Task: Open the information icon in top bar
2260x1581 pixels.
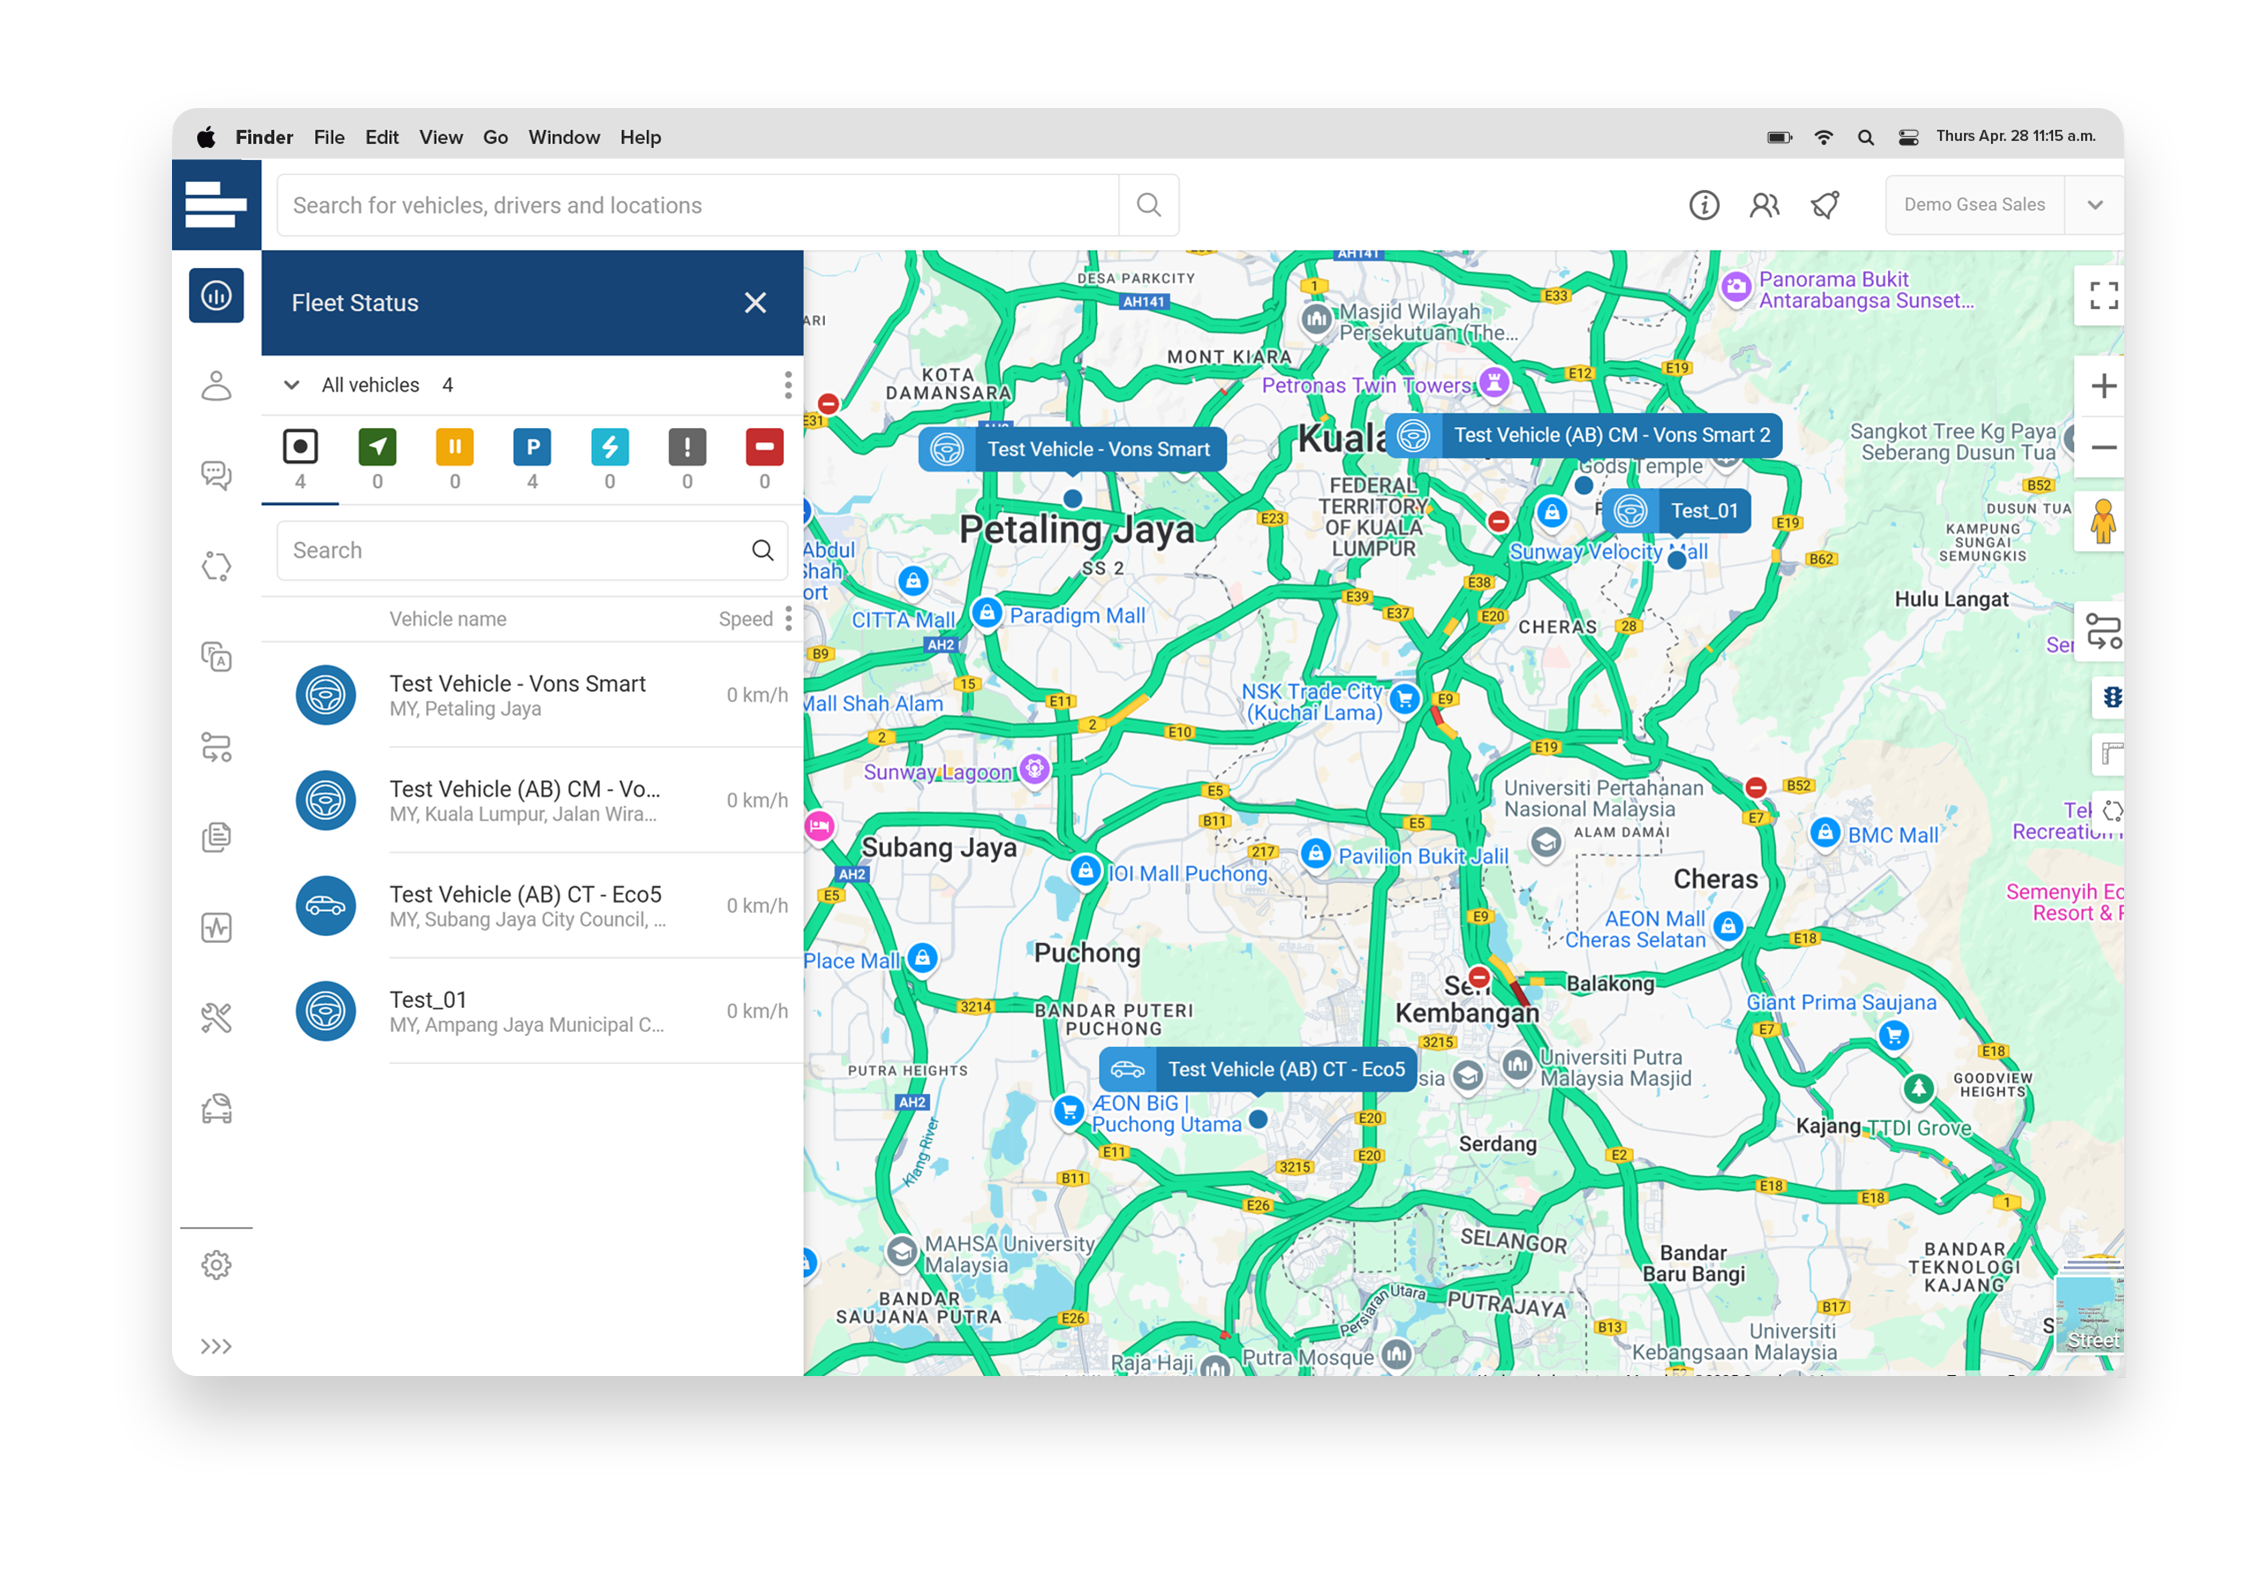Action: [x=1704, y=205]
